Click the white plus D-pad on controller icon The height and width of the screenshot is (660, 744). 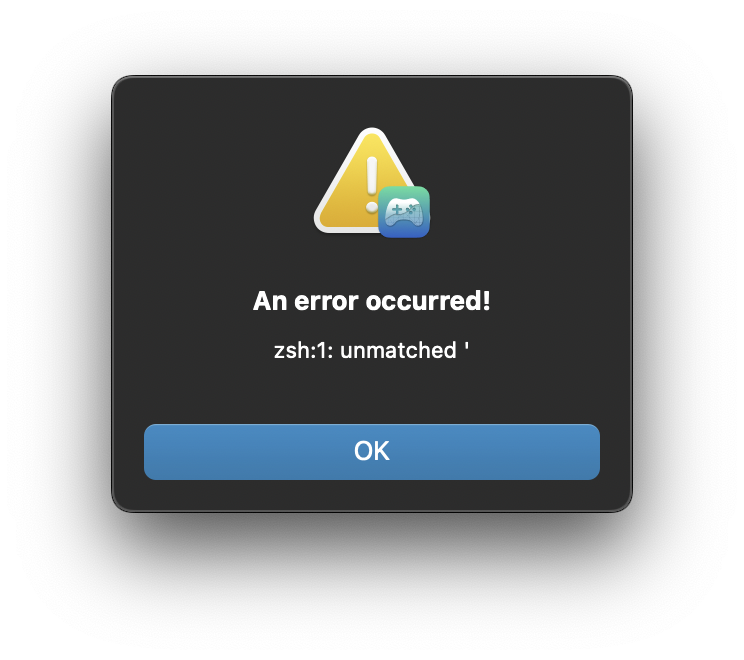(396, 209)
